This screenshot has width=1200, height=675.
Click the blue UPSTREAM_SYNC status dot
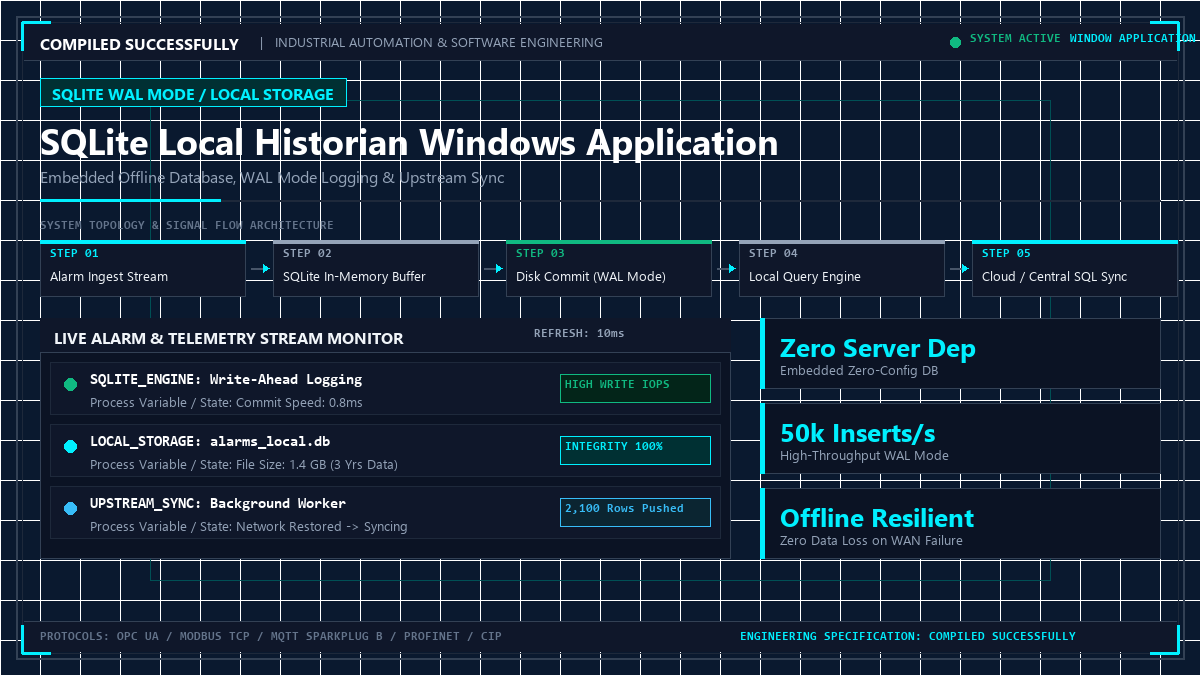pyautogui.click(x=70, y=509)
